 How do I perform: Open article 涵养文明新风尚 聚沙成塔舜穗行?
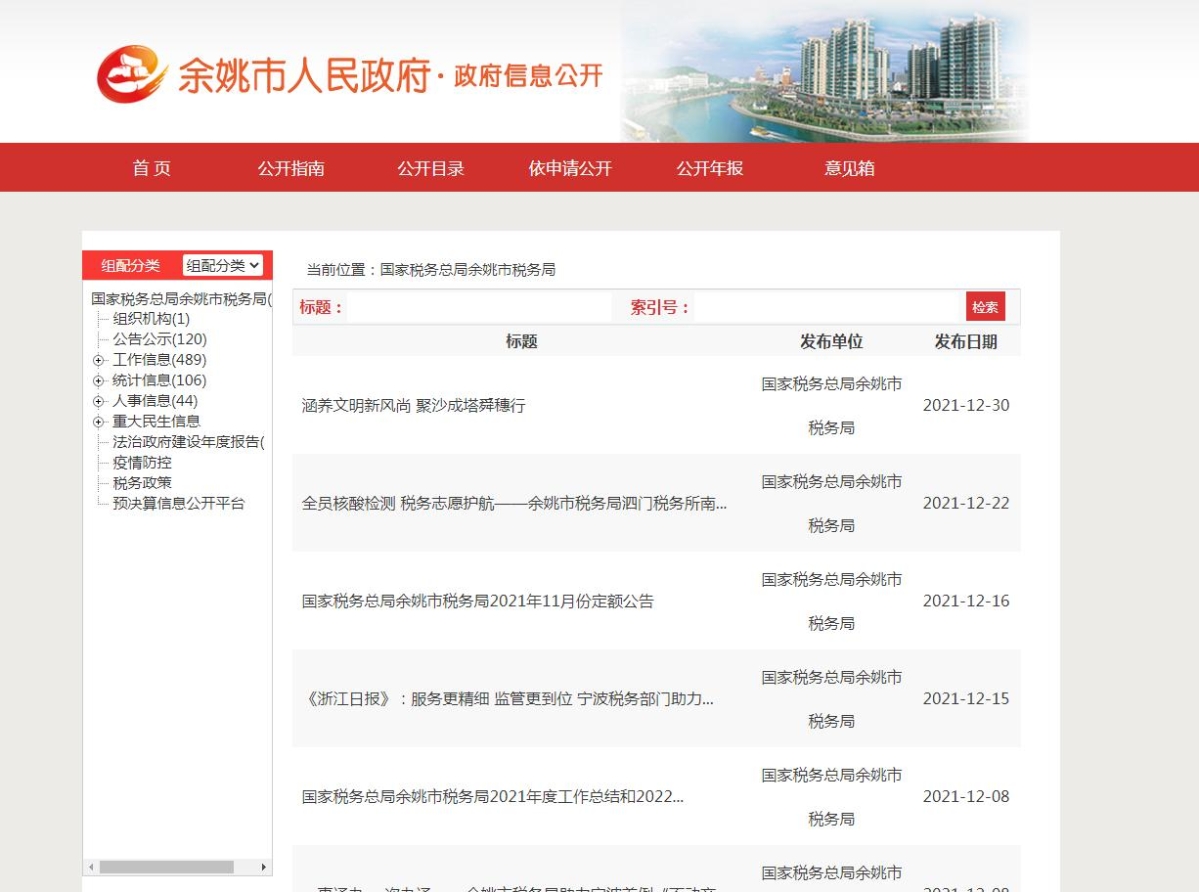413,406
